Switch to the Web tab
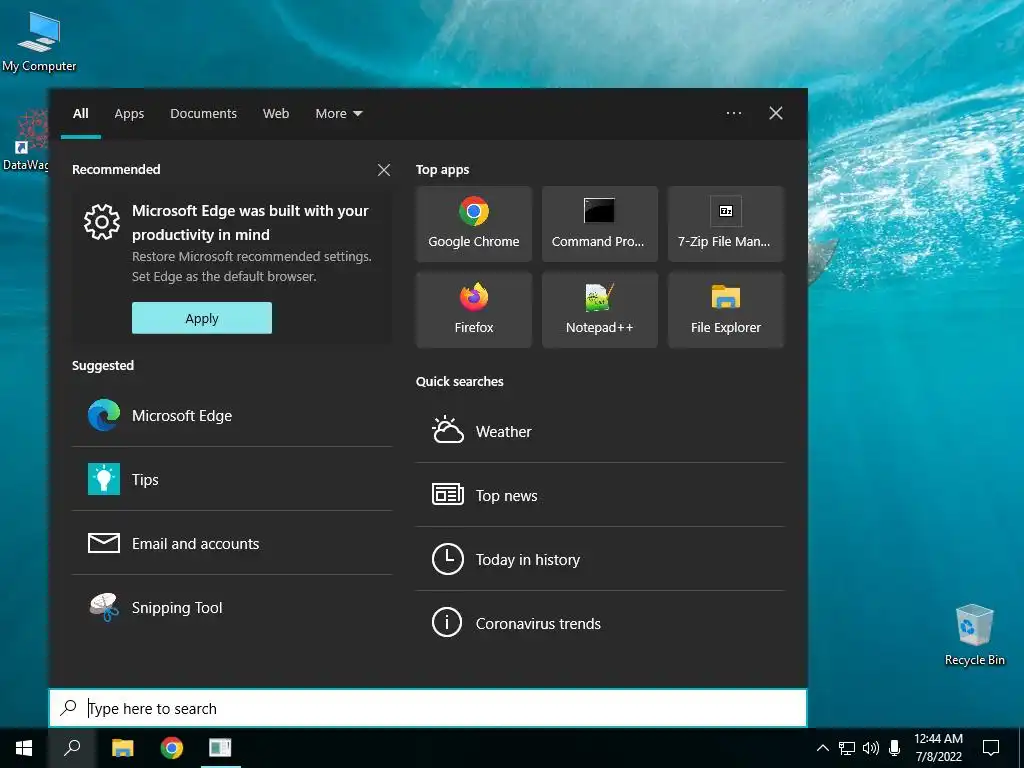The image size is (1024, 768). (x=276, y=114)
